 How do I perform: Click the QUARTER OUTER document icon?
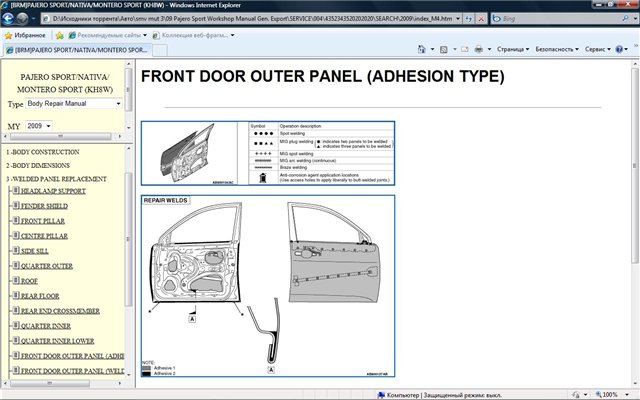(x=16, y=265)
